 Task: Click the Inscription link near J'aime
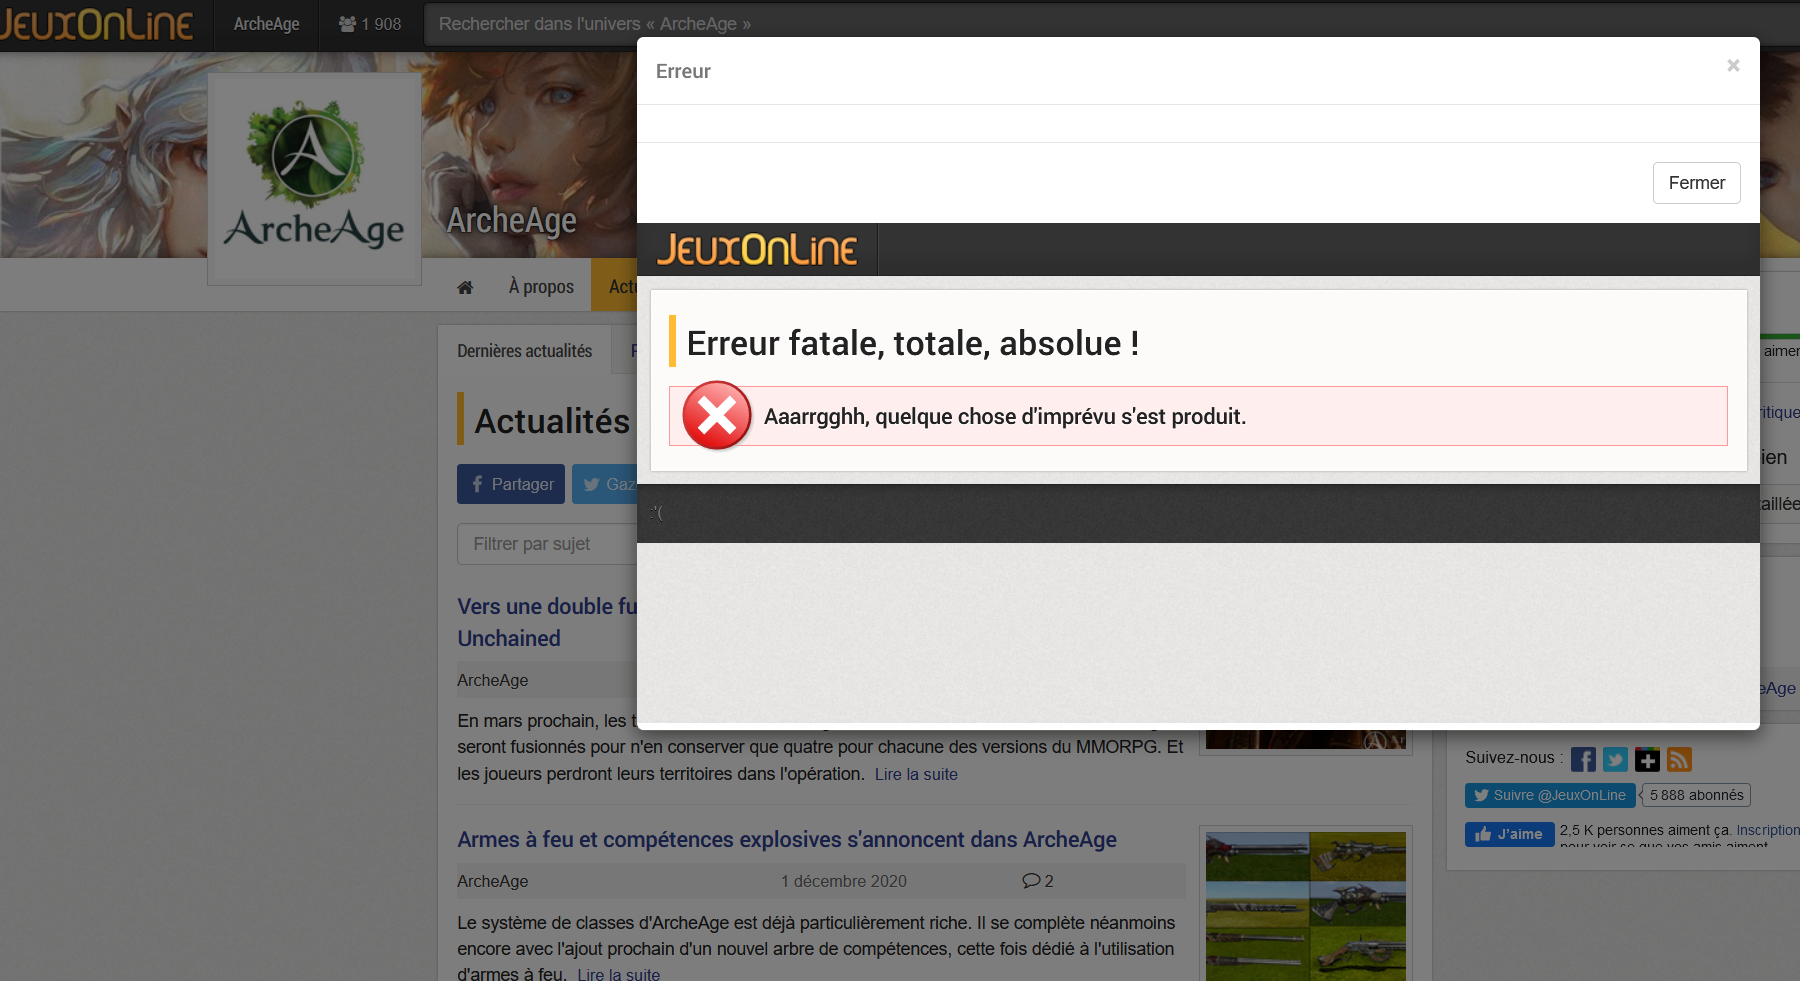click(1767, 830)
